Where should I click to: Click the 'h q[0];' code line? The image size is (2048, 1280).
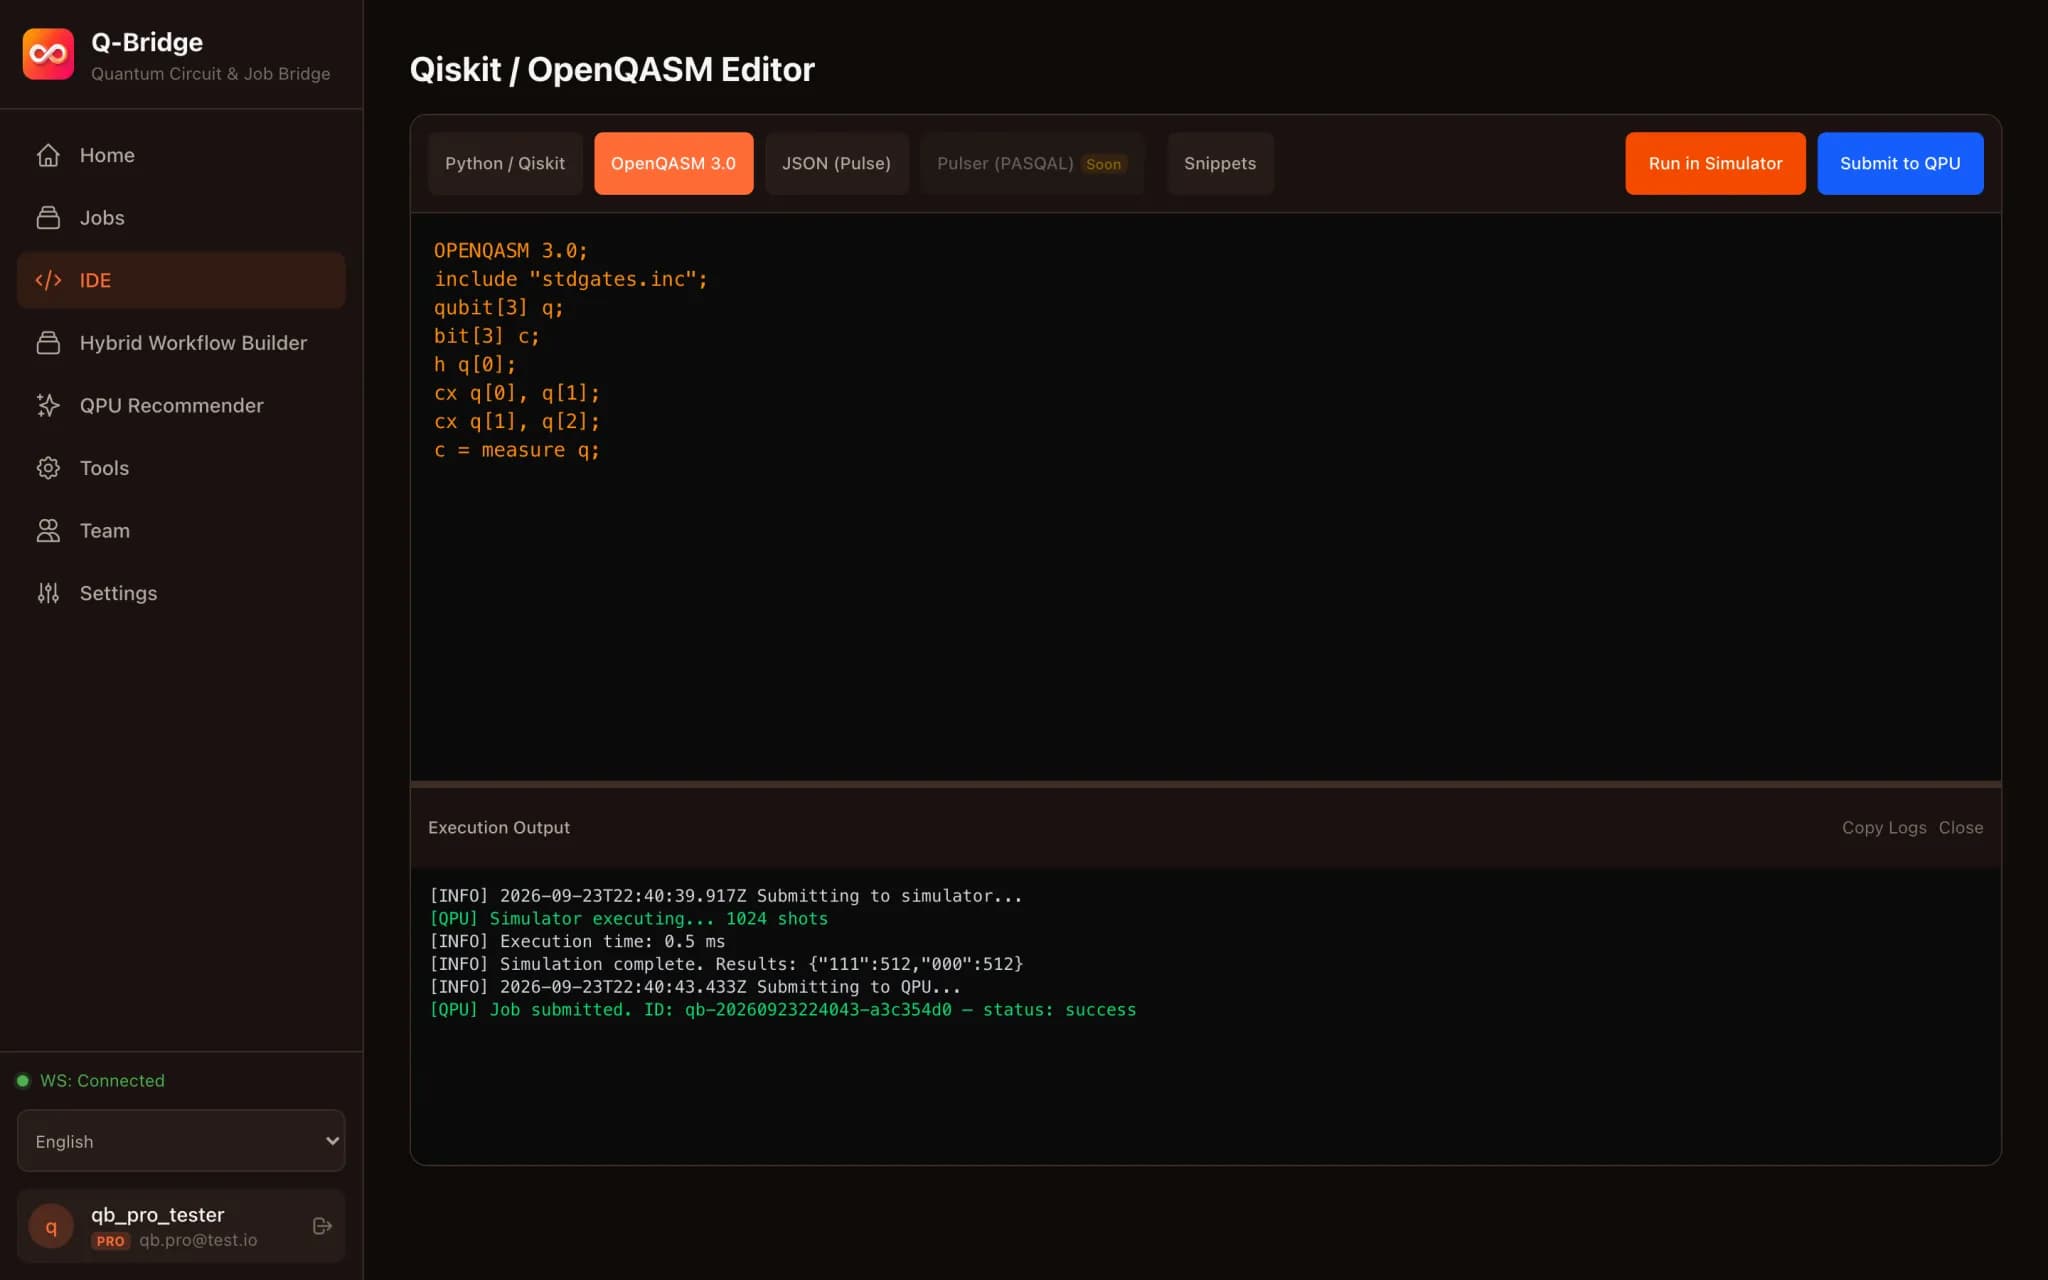(474, 365)
